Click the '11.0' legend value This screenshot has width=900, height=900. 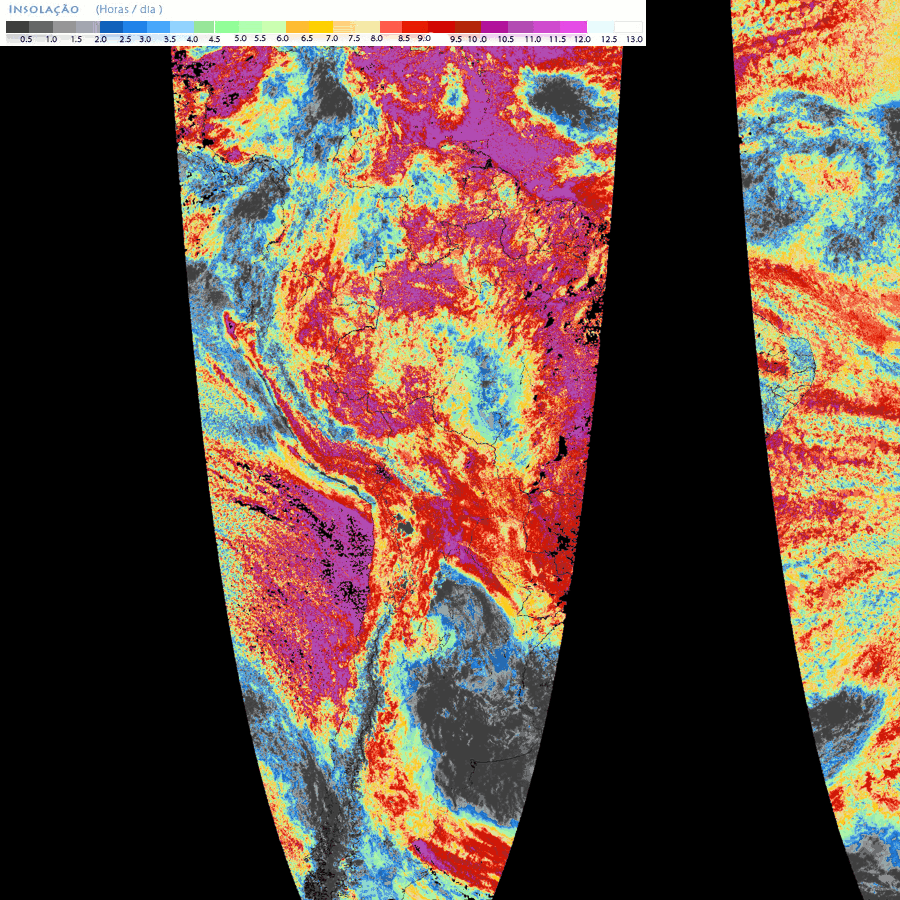(533, 39)
